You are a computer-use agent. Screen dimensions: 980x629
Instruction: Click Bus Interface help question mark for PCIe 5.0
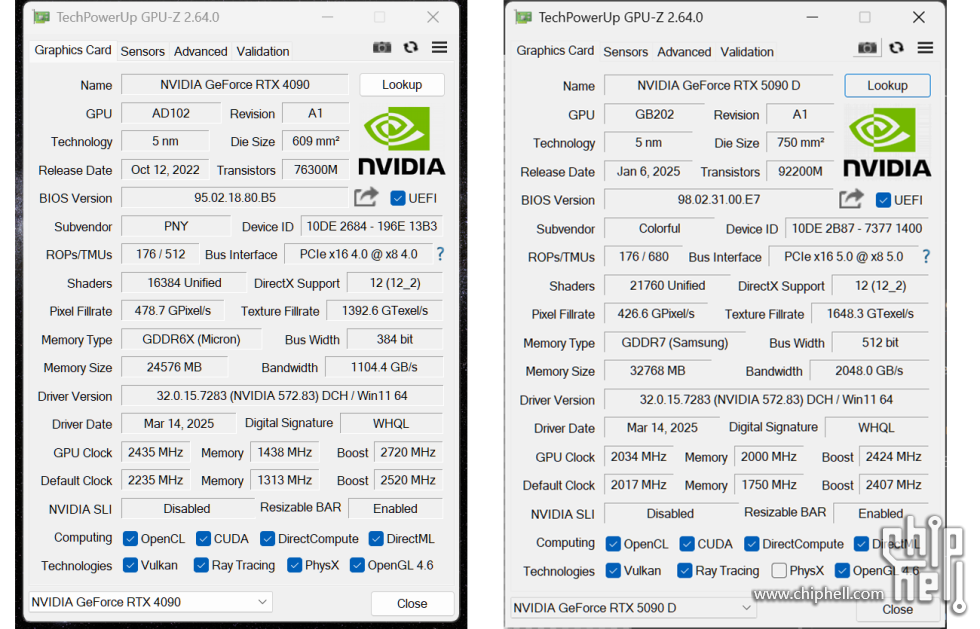[926, 256]
